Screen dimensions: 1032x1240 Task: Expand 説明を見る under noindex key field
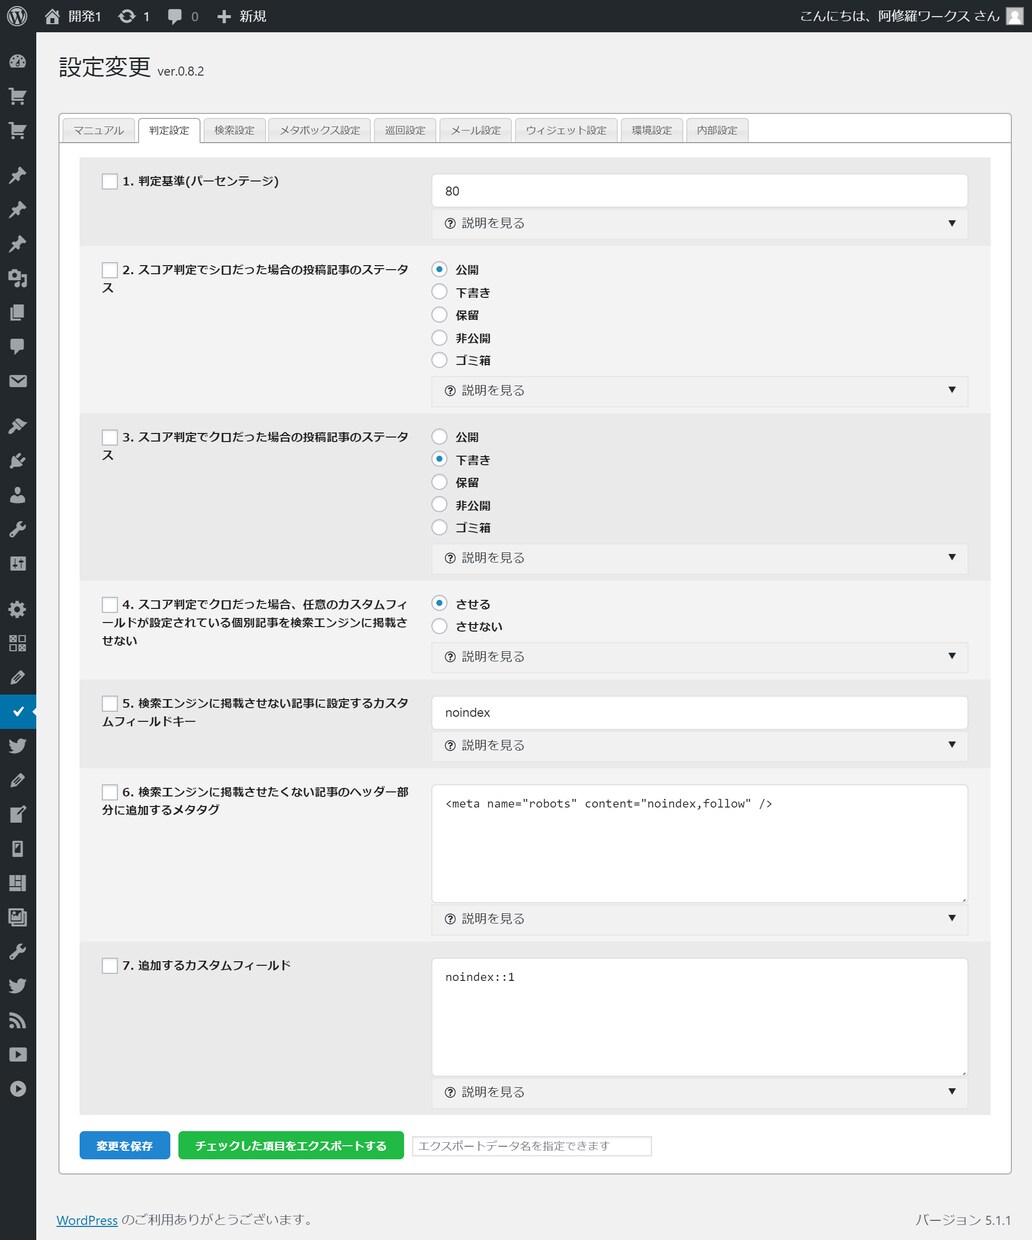tap(700, 745)
